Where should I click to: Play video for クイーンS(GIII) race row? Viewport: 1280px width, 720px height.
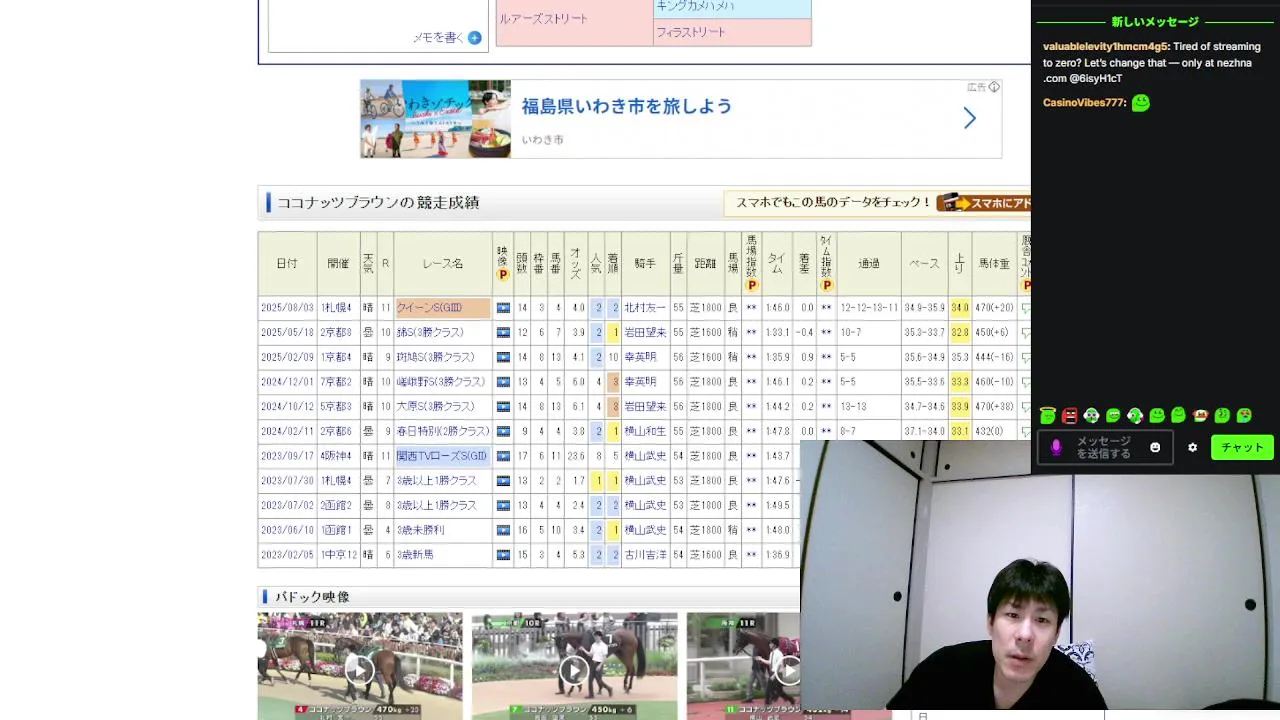pyautogui.click(x=503, y=308)
